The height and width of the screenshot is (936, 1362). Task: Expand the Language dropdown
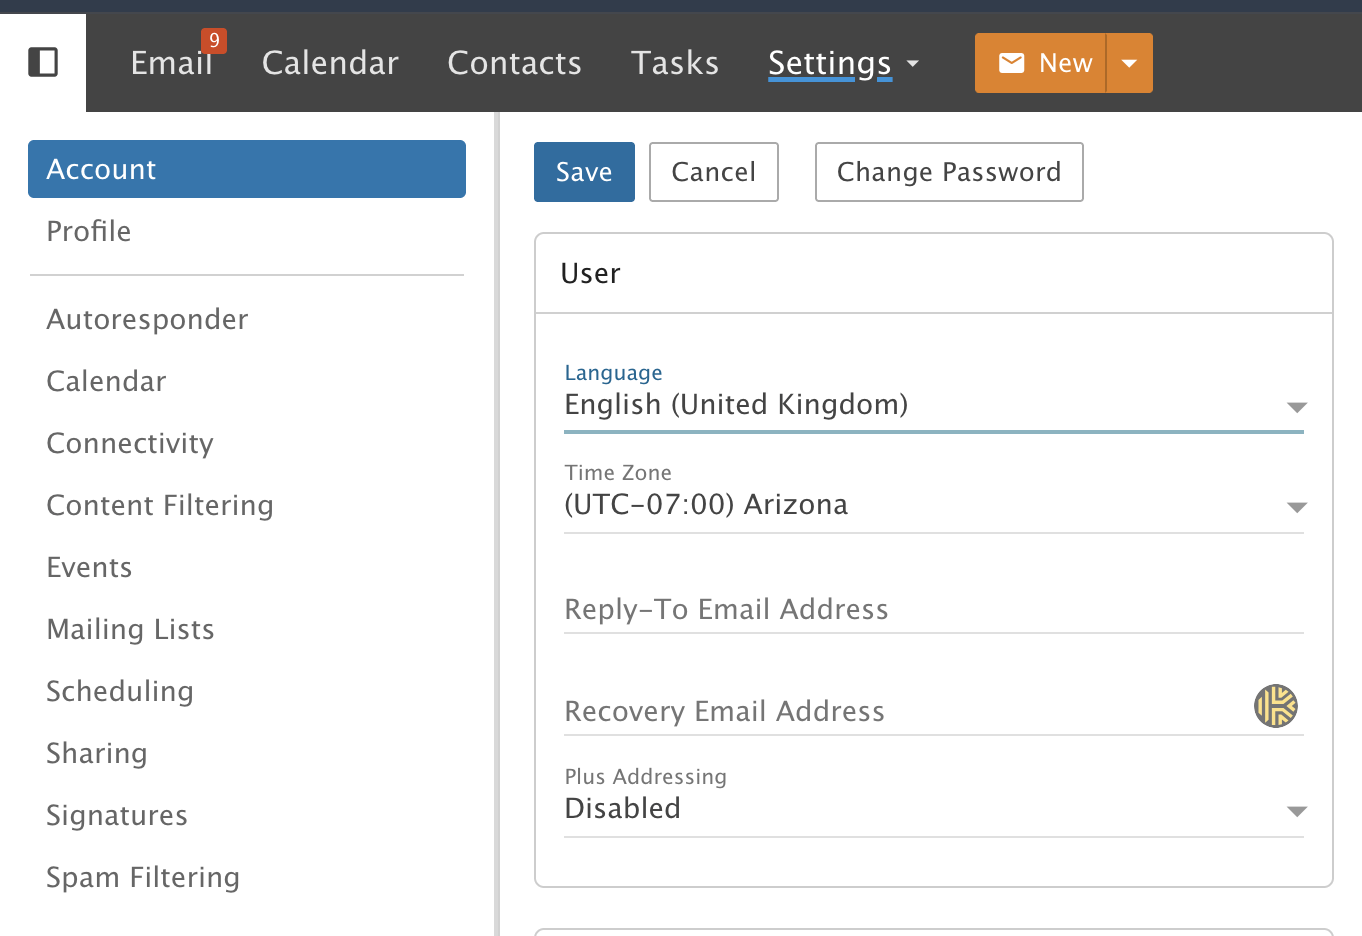tap(1296, 407)
